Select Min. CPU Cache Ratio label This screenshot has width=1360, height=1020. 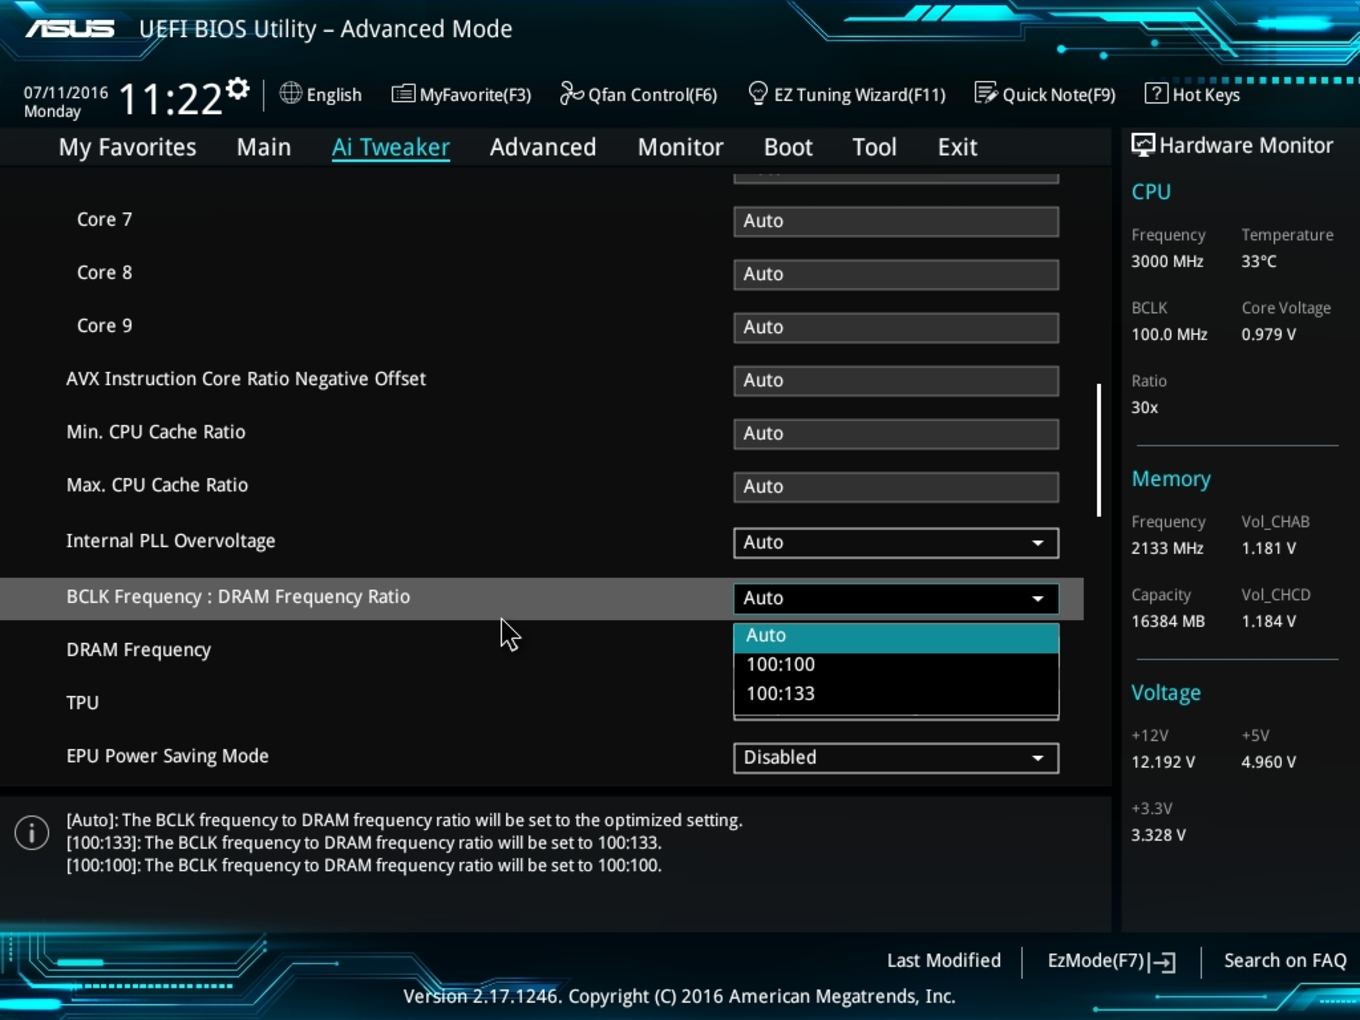click(x=155, y=432)
